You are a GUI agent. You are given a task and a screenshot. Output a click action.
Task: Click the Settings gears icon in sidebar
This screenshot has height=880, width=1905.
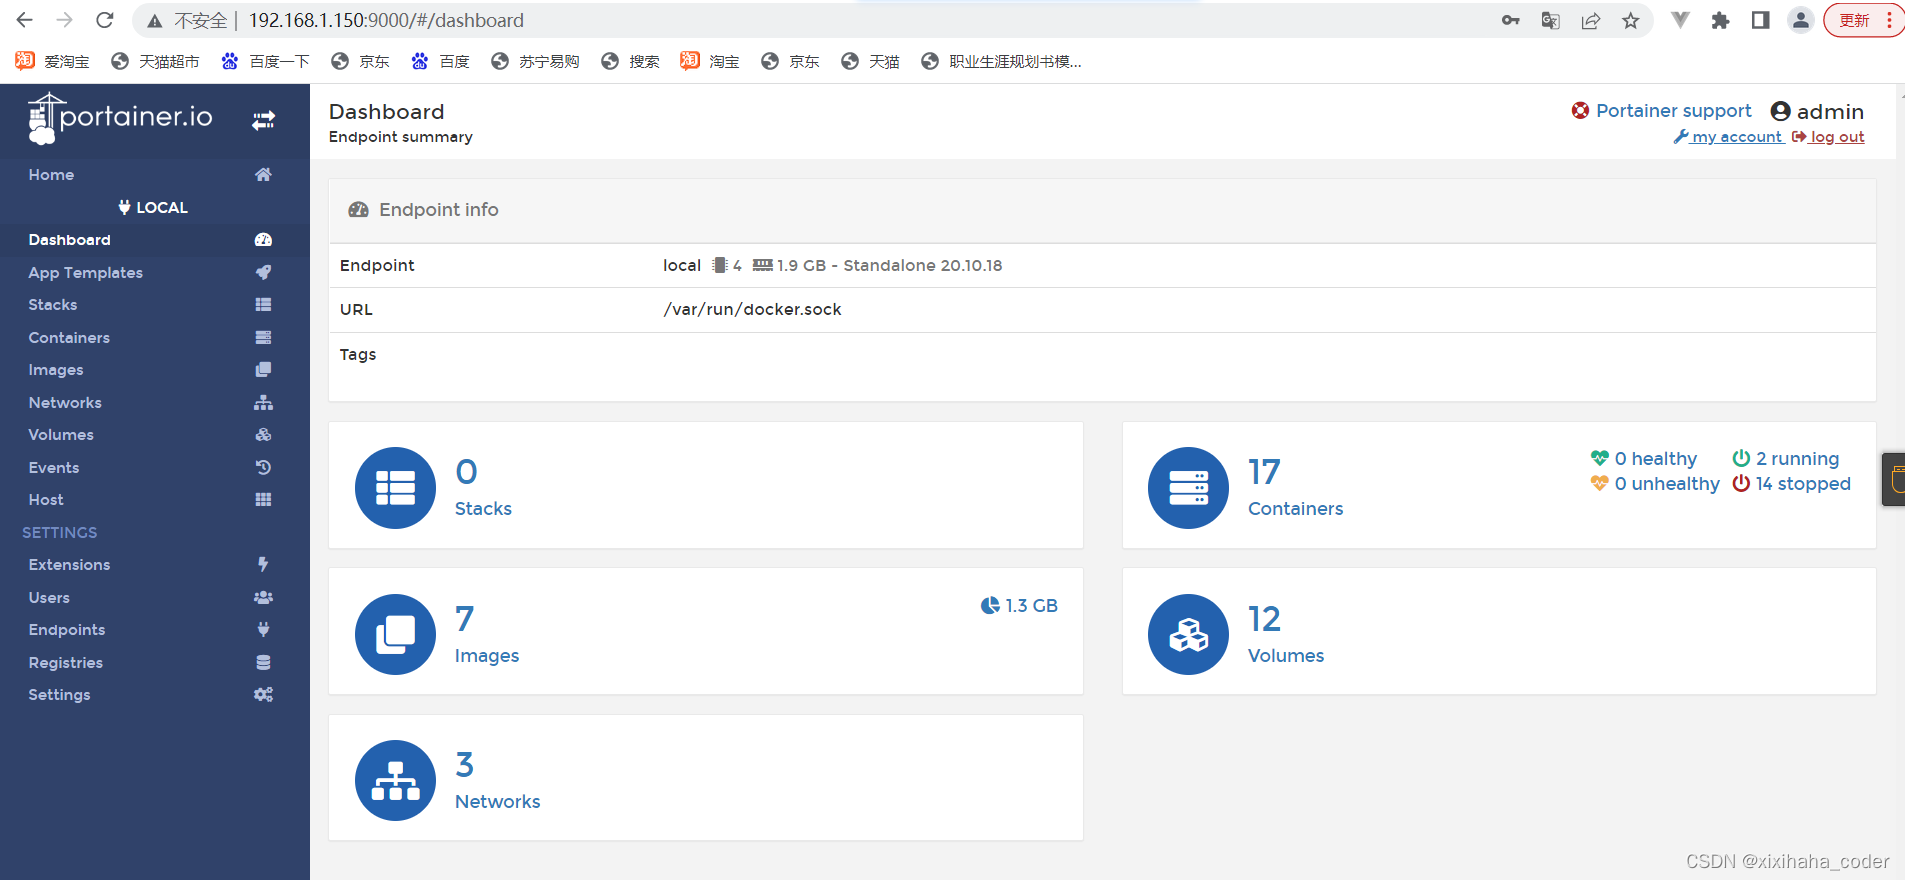[x=263, y=695]
